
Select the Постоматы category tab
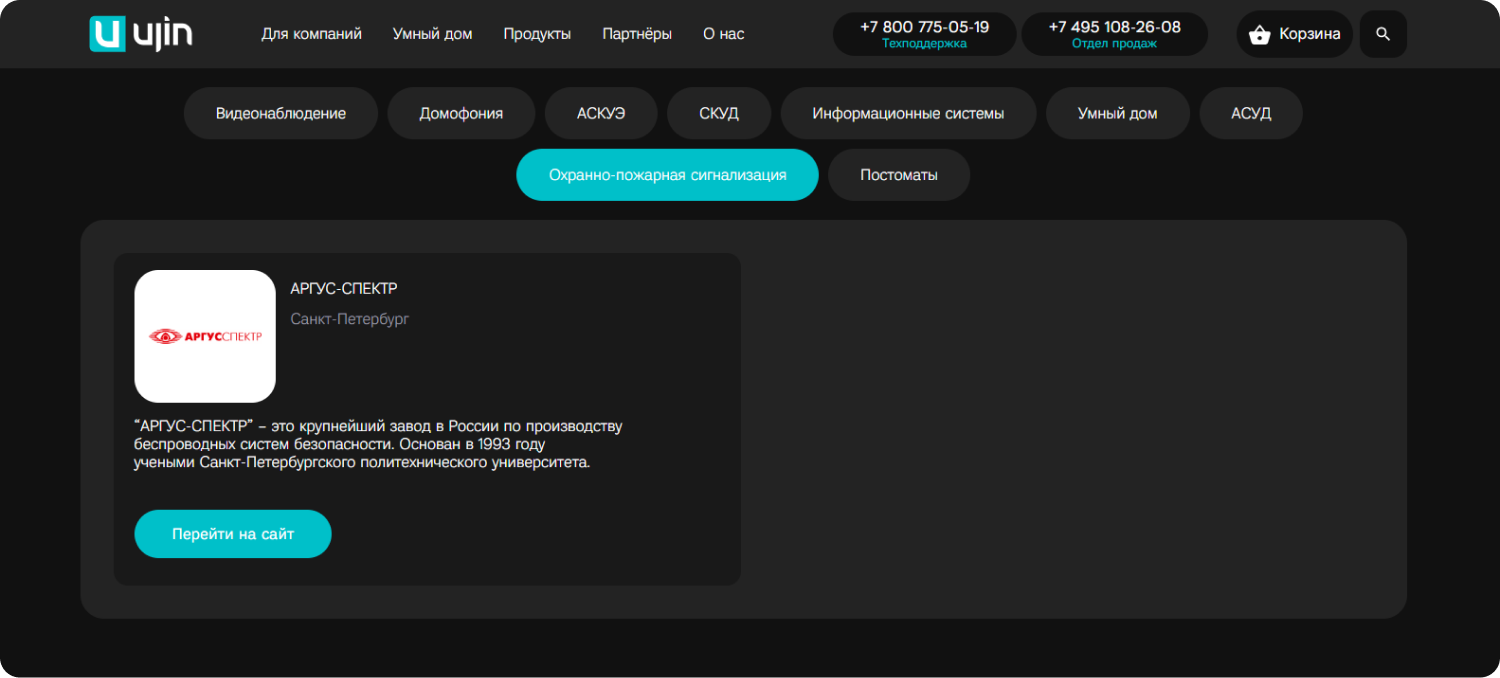click(x=899, y=175)
